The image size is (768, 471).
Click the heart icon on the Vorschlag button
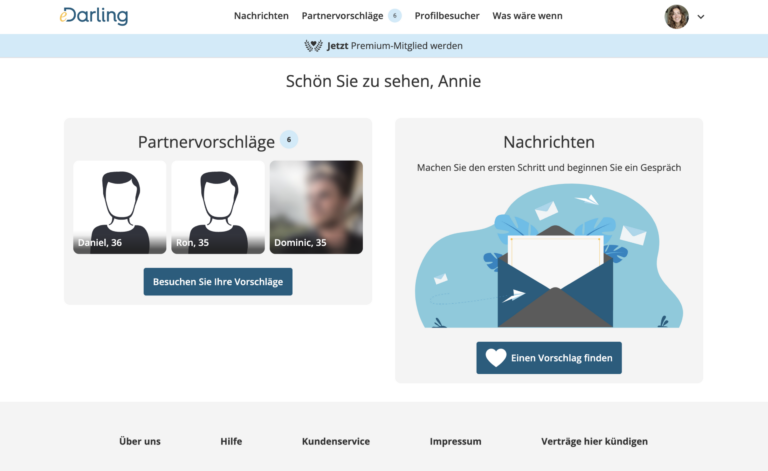click(496, 358)
